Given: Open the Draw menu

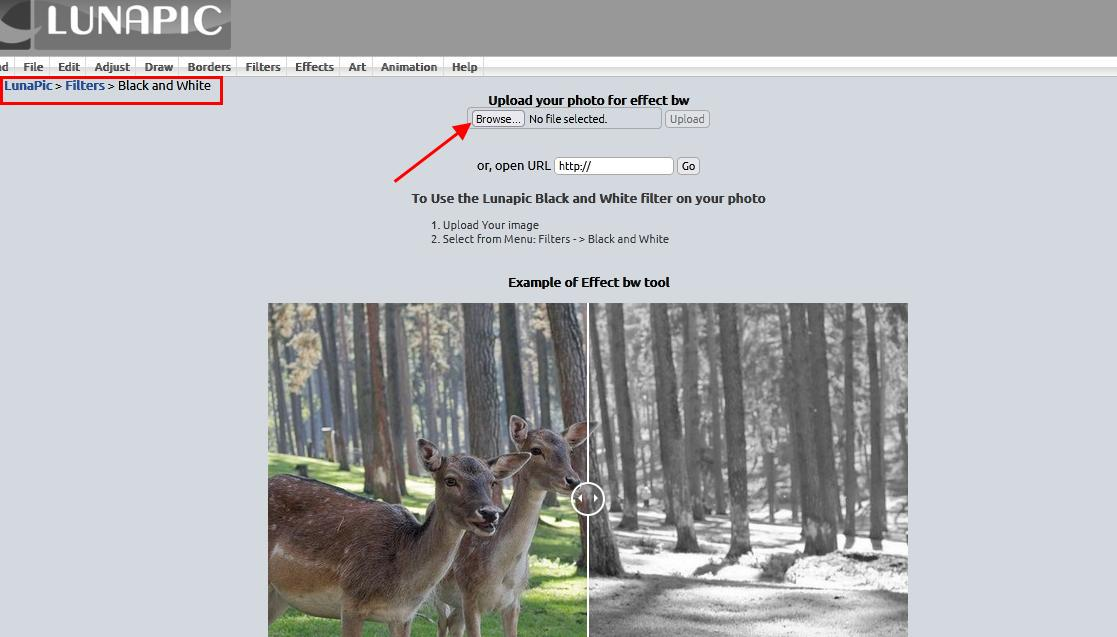Looking at the screenshot, I should click(158, 67).
